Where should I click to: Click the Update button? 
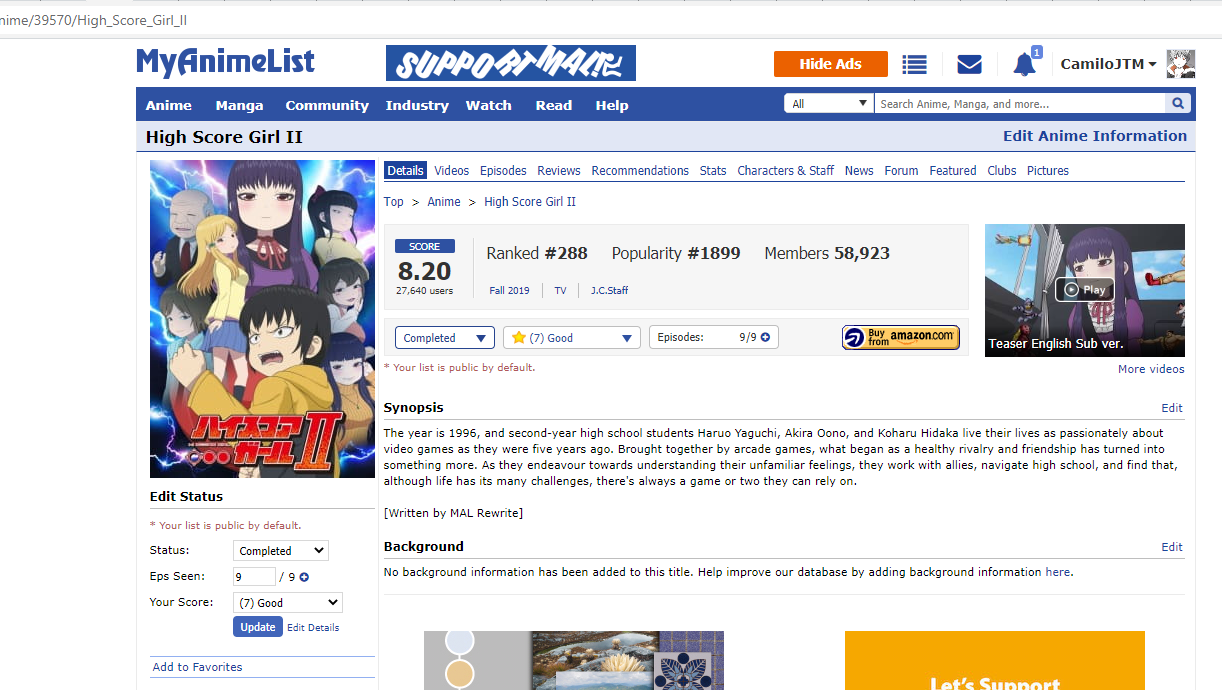tap(258, 627)
